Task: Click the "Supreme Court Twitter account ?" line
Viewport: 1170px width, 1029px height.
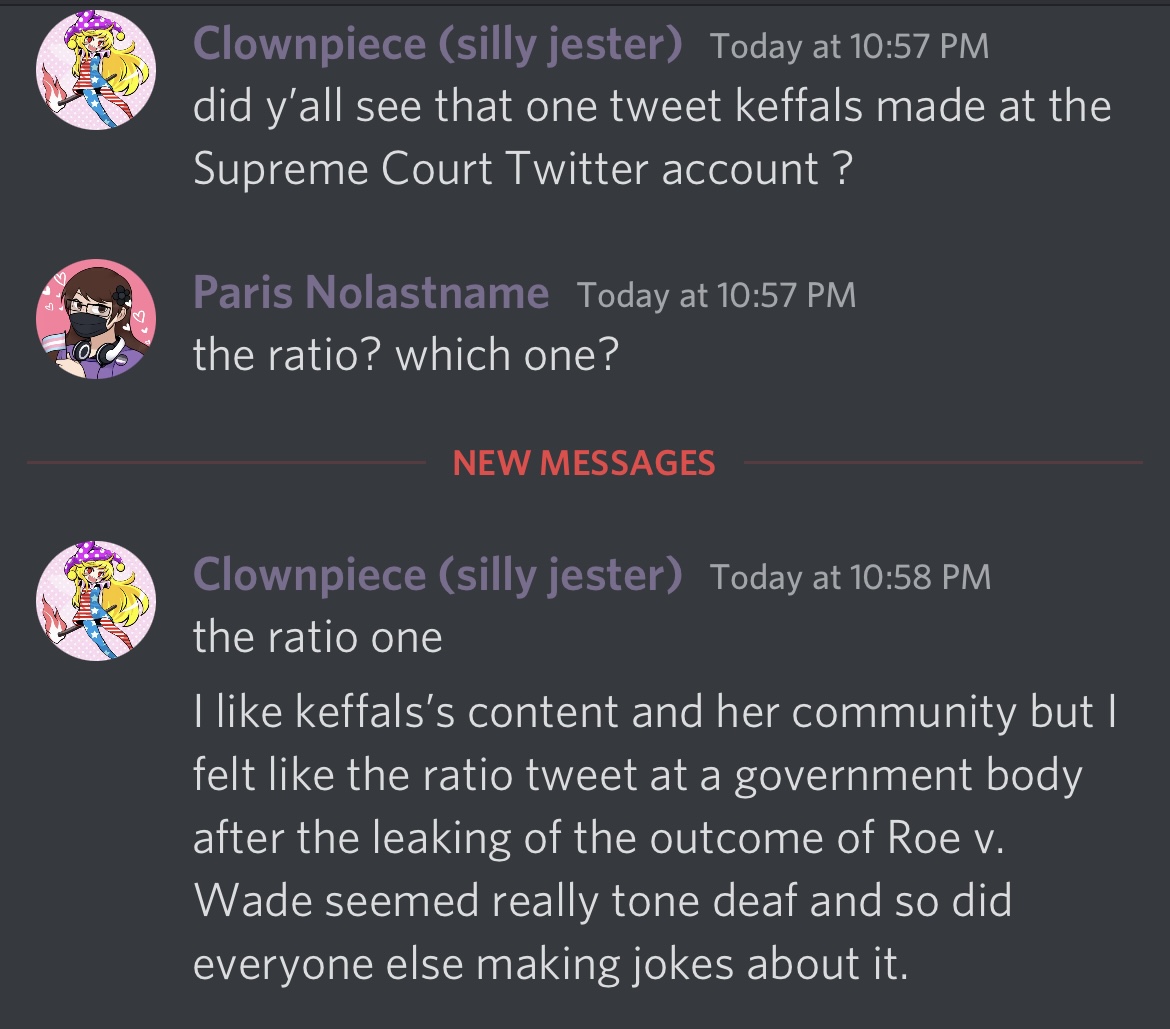Action: 522,169
